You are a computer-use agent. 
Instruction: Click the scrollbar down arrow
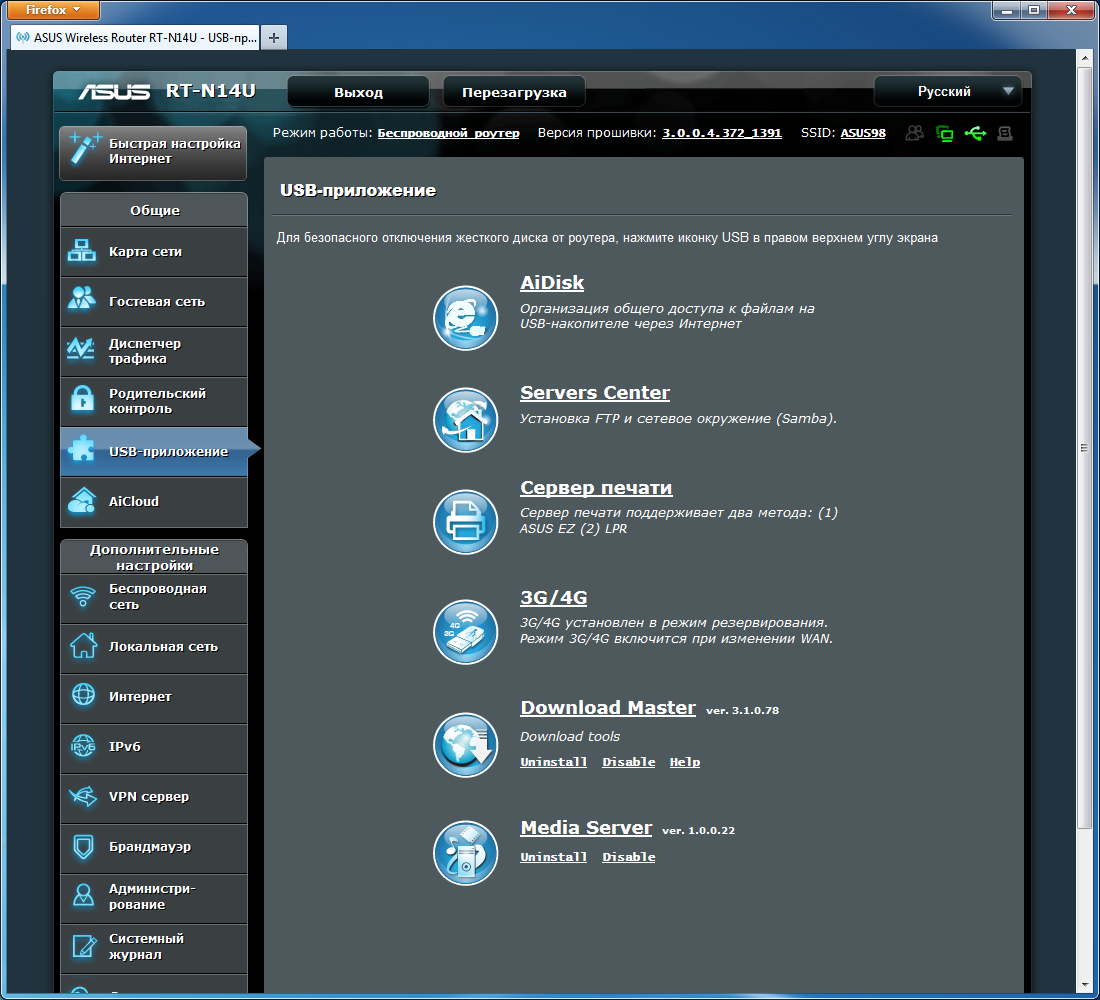[1084, 984]
